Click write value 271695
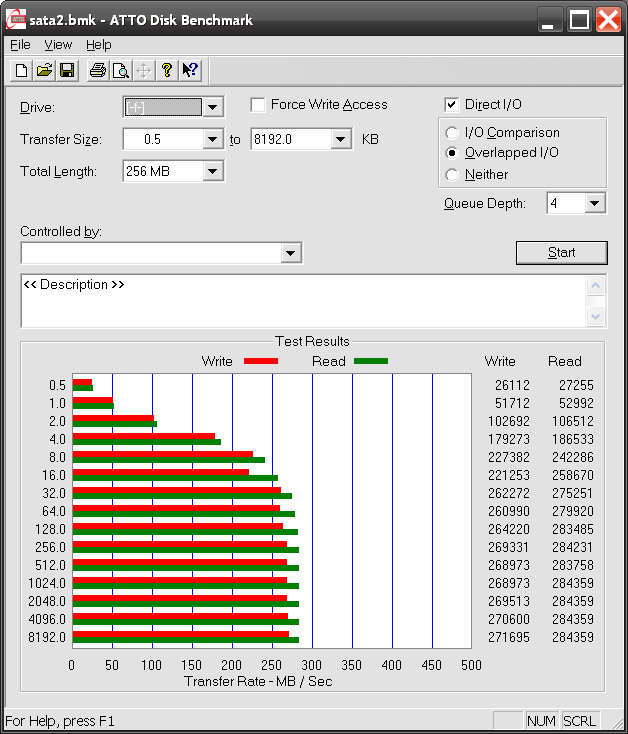 (x=509, y=637)
